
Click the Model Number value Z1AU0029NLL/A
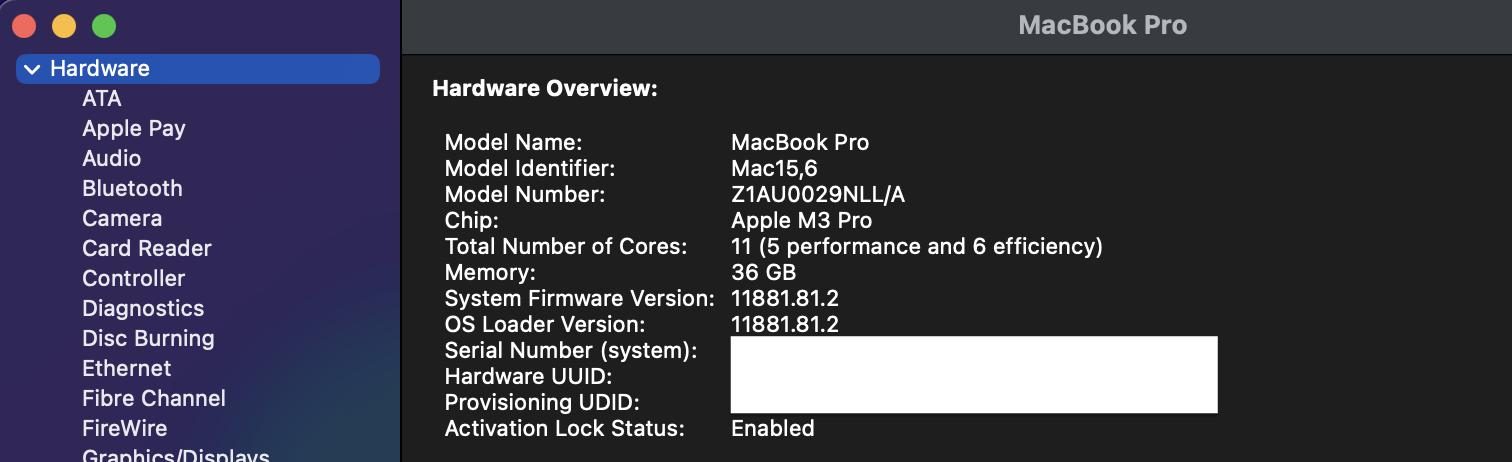(x=818, y=194)
